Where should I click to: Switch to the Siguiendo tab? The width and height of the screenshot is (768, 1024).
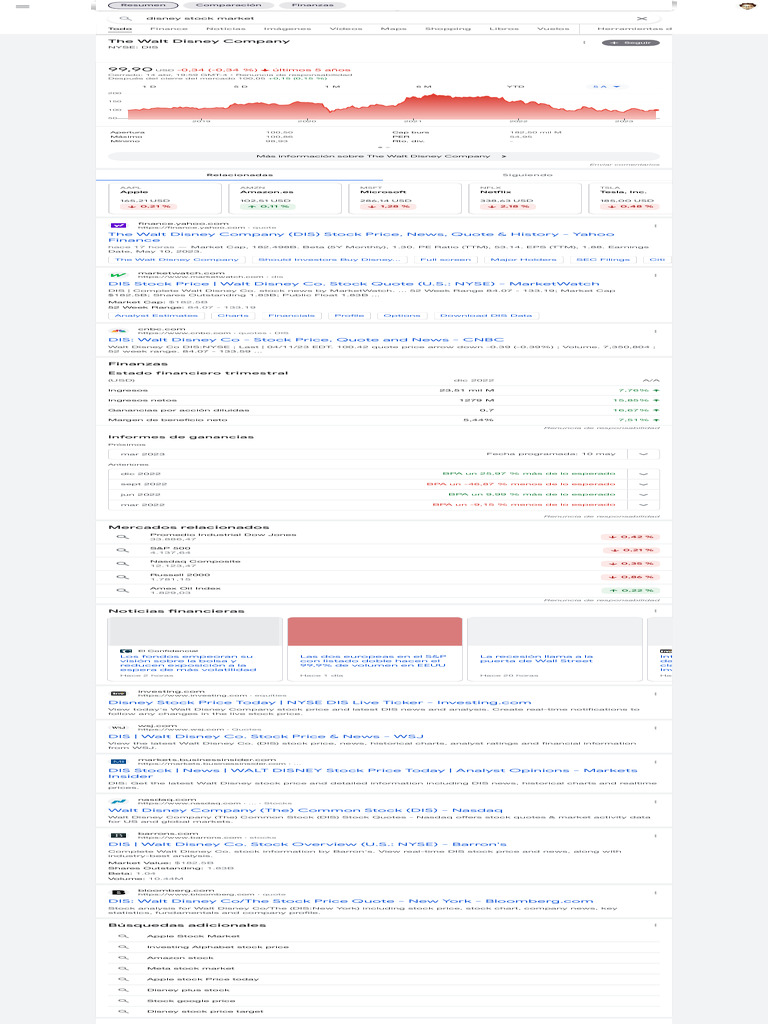[528, 175]
